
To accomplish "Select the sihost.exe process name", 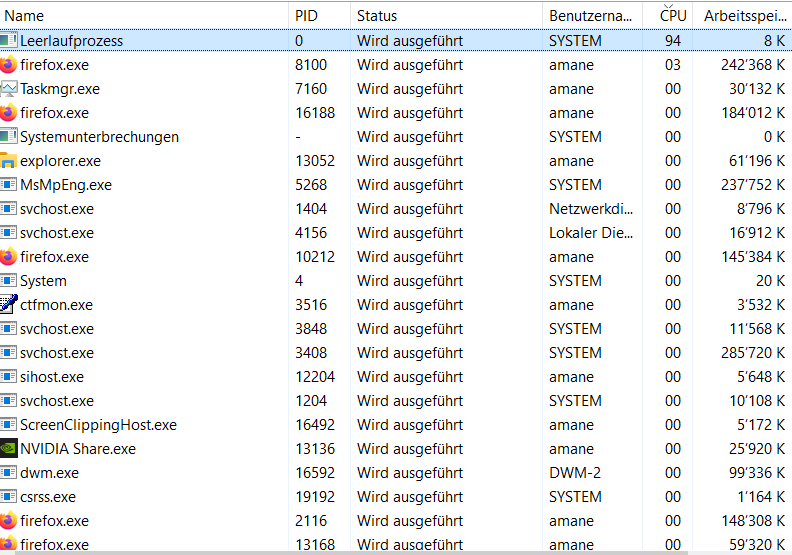I will (52, 377).
